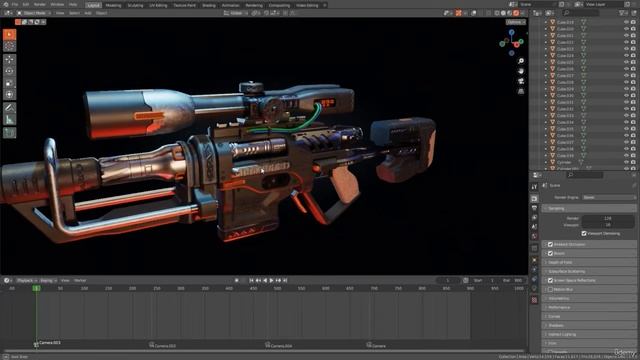
Task: Expand the Depth of Field panel
Action: (x=589, y=262)
